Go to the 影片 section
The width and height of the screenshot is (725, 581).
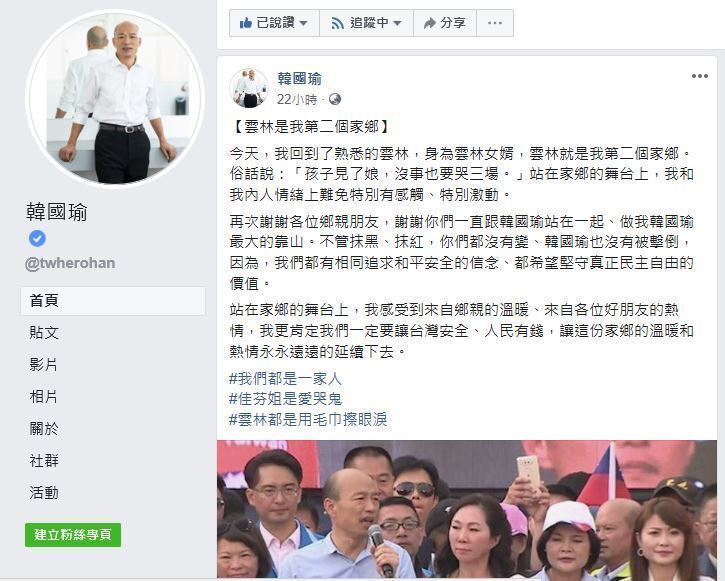(x=44, y=364)
